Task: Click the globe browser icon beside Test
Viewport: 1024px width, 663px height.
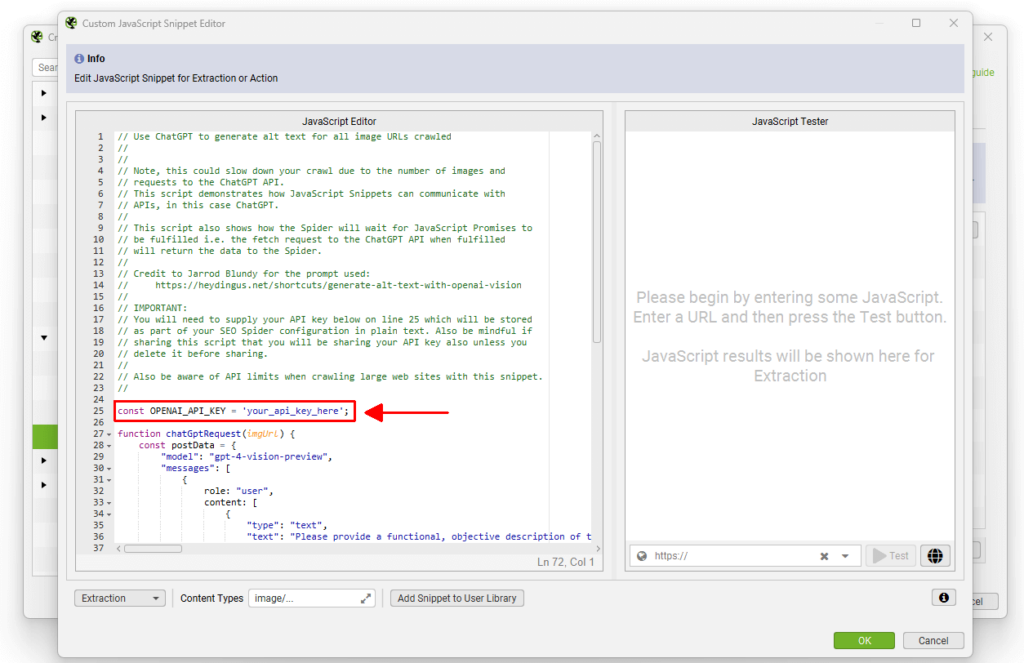Action: pyautogui.click(x=935, y=556)
